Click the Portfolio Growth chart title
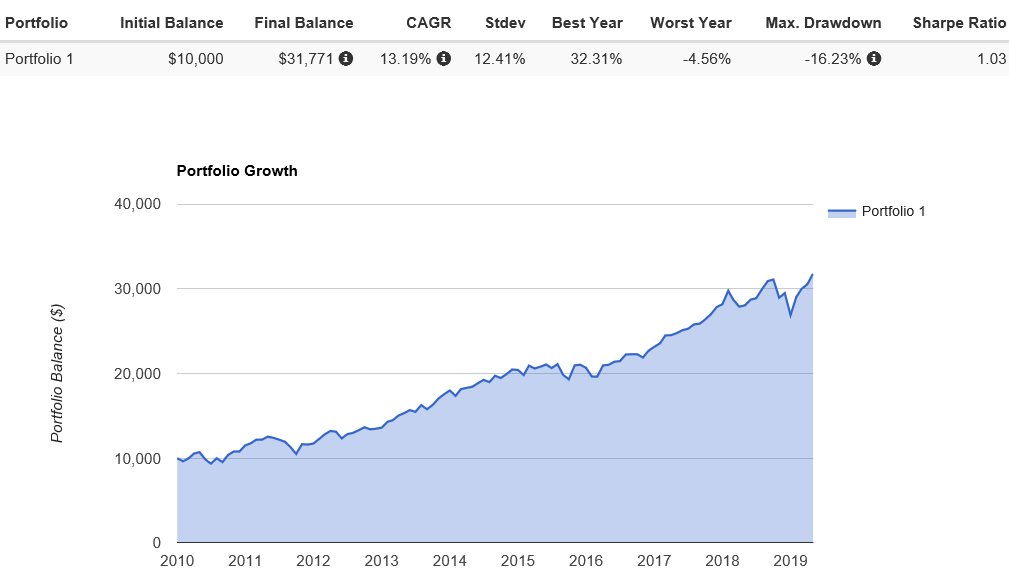The height and width of the screenshot is (578, 1009). point(237,170)
